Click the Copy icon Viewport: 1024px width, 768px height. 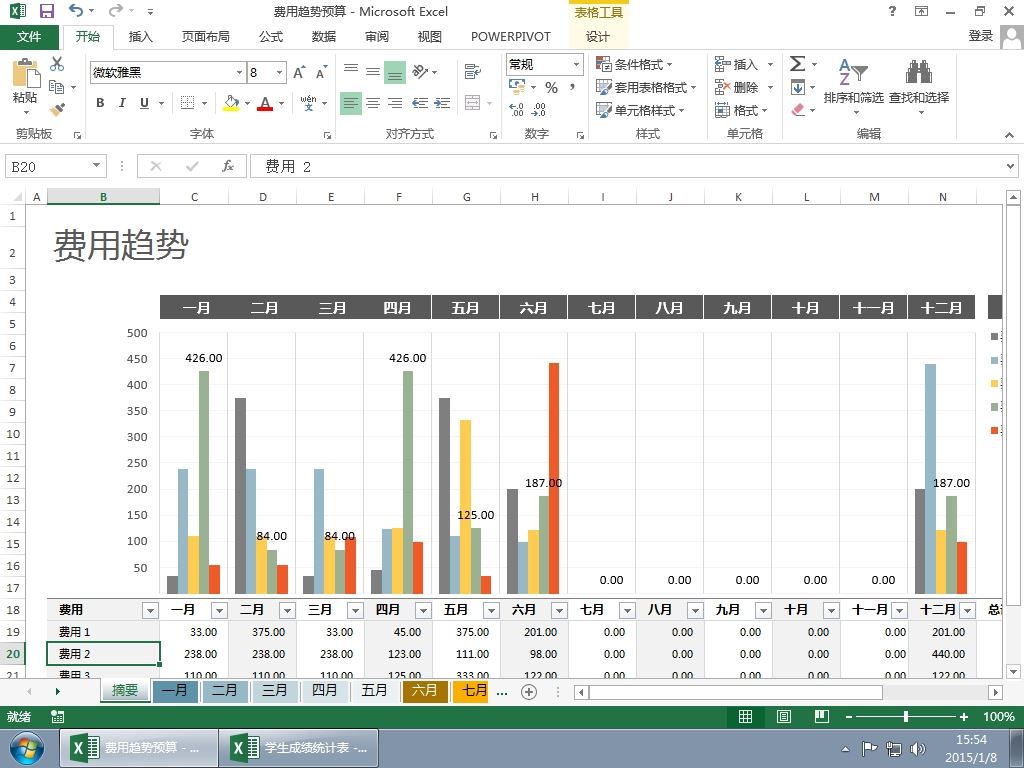click(57, 87)
